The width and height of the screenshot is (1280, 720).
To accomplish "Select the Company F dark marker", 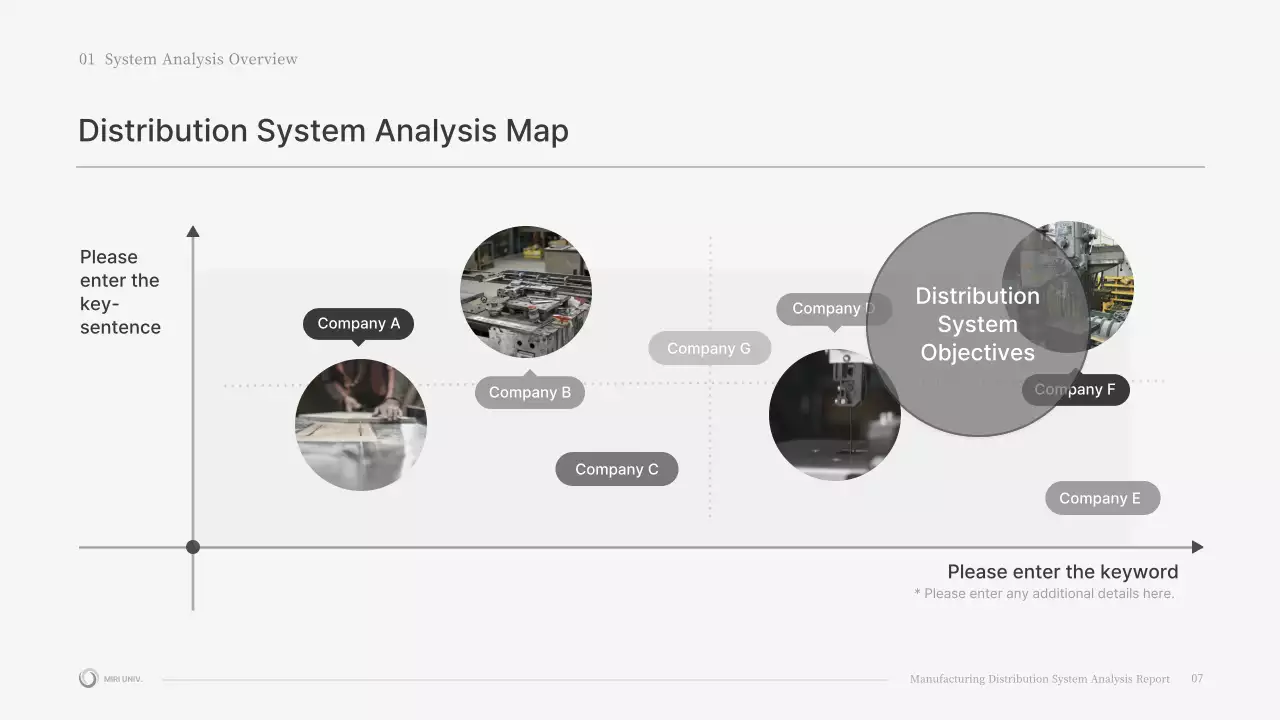I will pyautogui.click(x=1076, y=389).
